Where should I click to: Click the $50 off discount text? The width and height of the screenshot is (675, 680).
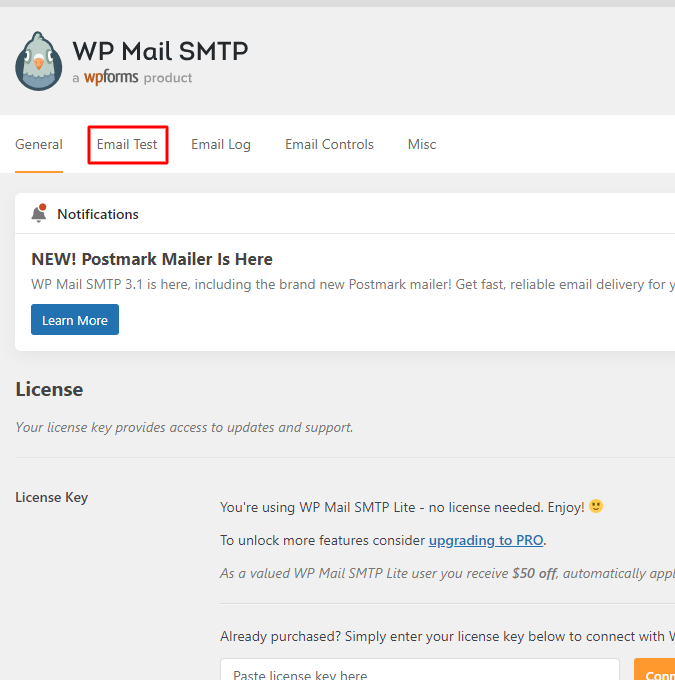click(x=534, y=573)
